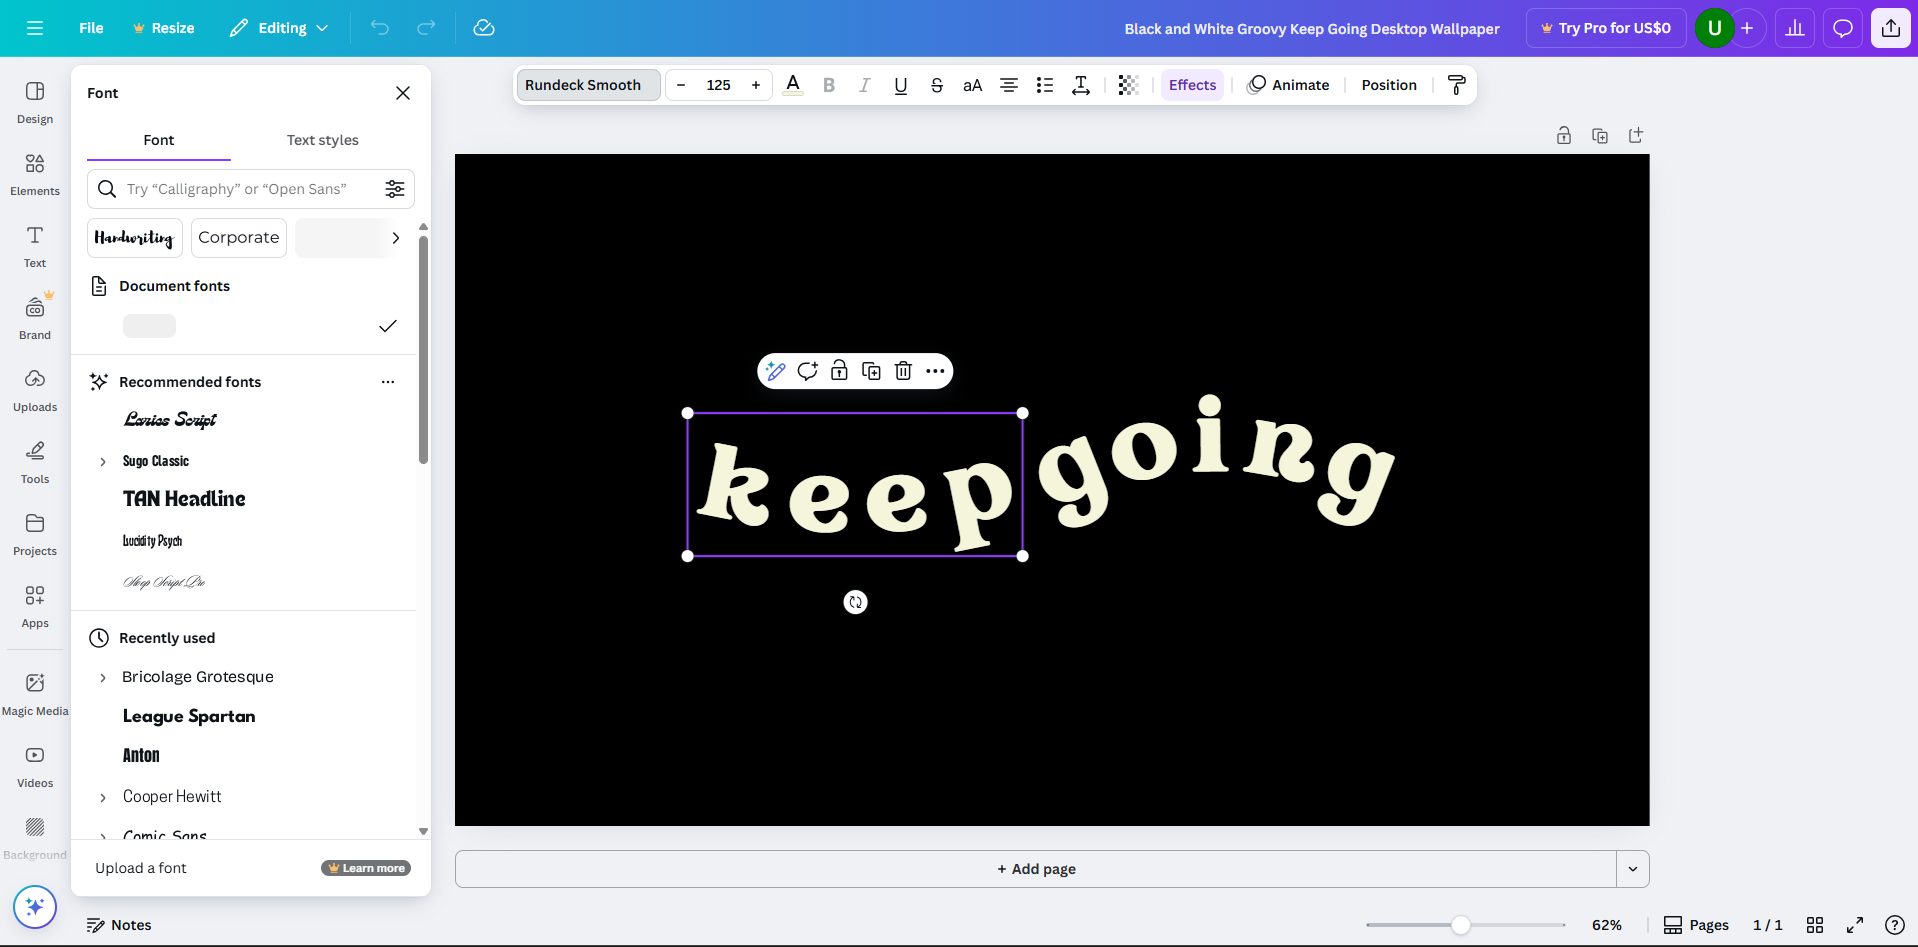Open the File menu
Screen dimensions: 1918x947
90,28
